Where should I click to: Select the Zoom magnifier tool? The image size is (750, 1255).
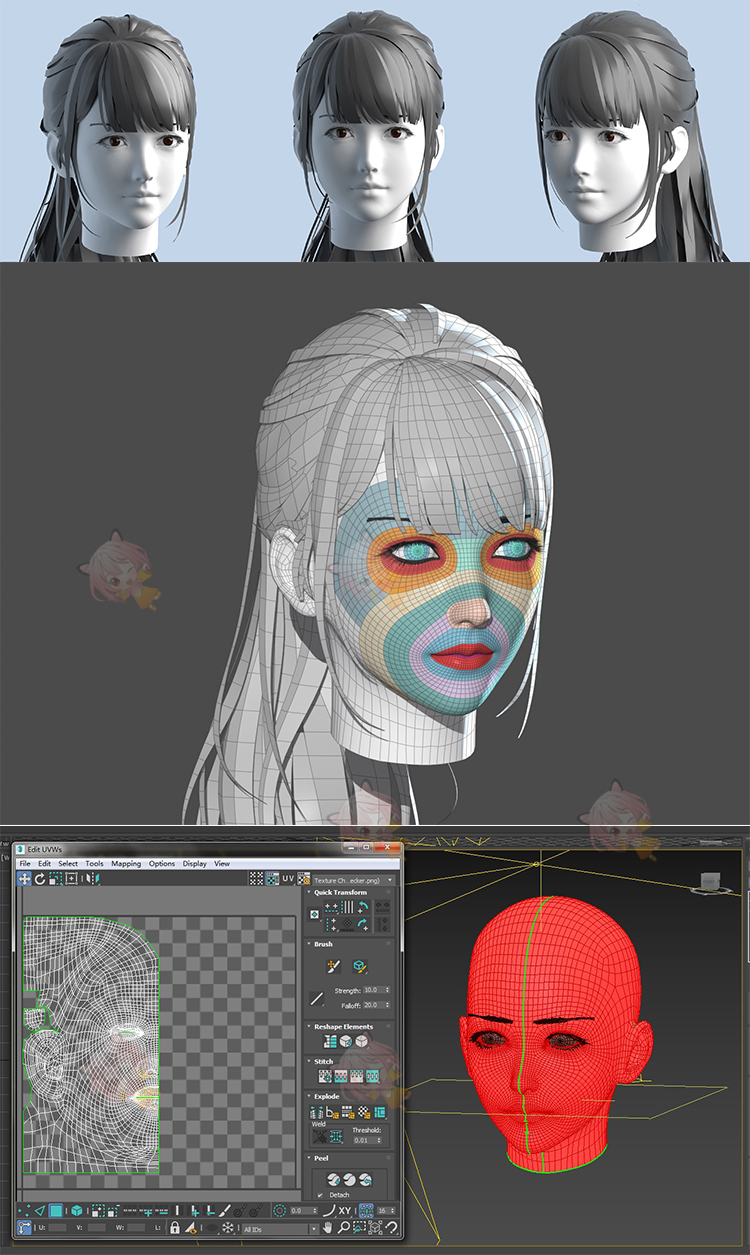point(343,1228)
